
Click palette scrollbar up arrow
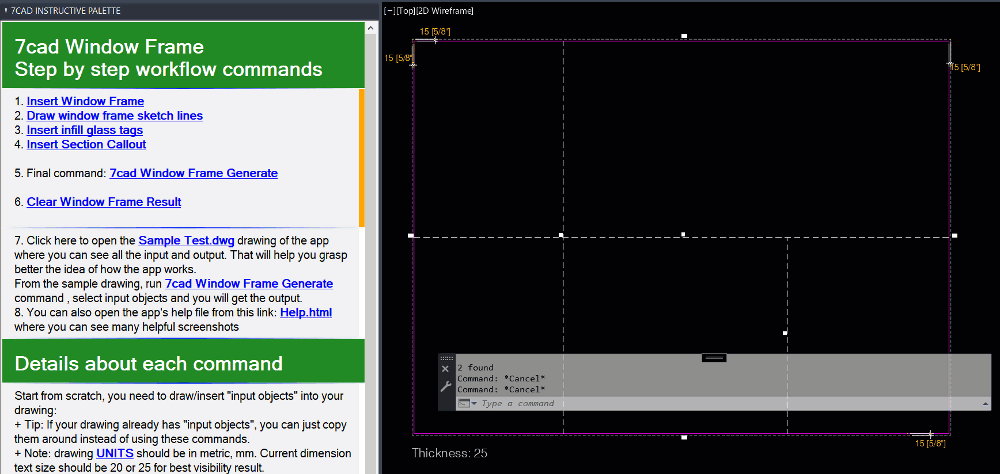(x=371, y=28)
